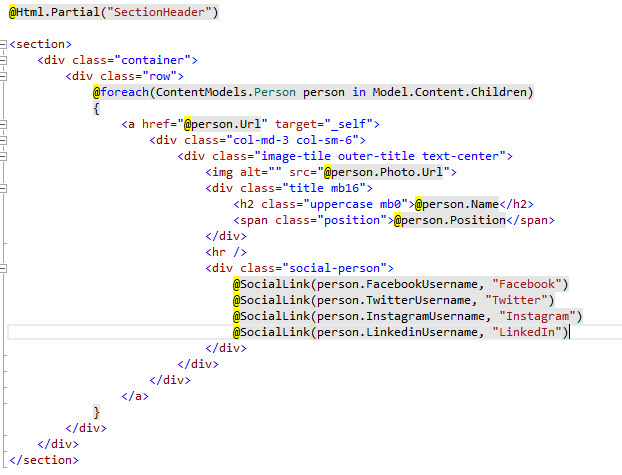Collapse the div class="container" block
The height and width of the screenshot is (475, 622).
coord(3,60)
